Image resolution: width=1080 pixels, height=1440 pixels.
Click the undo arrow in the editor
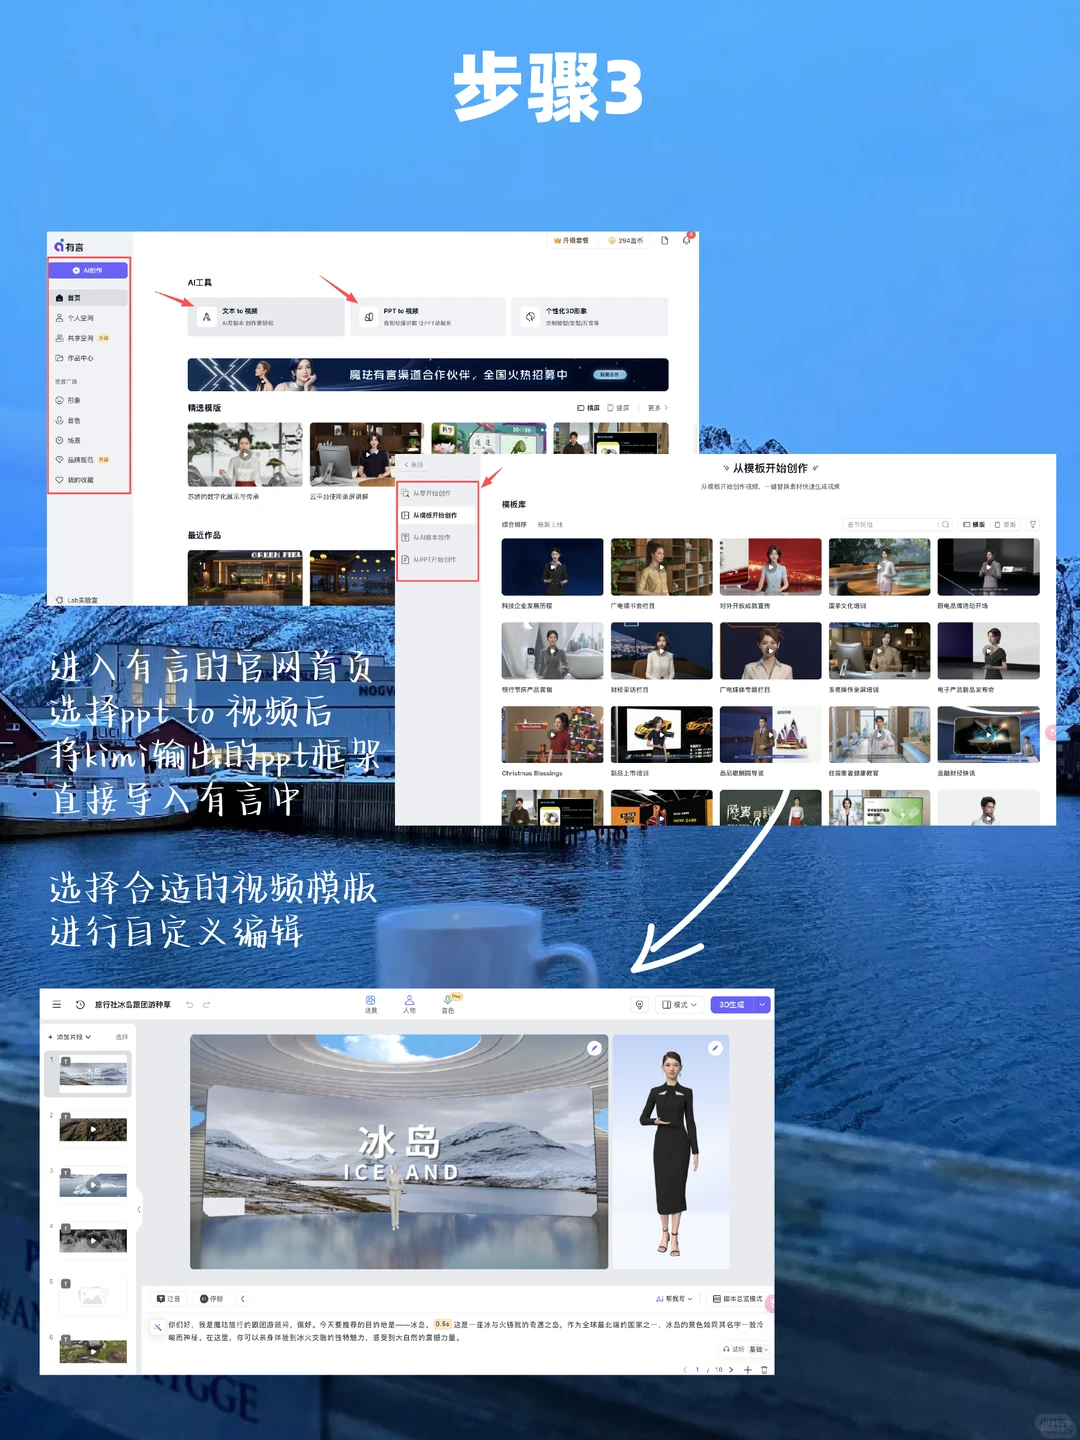pos(189,1004)
